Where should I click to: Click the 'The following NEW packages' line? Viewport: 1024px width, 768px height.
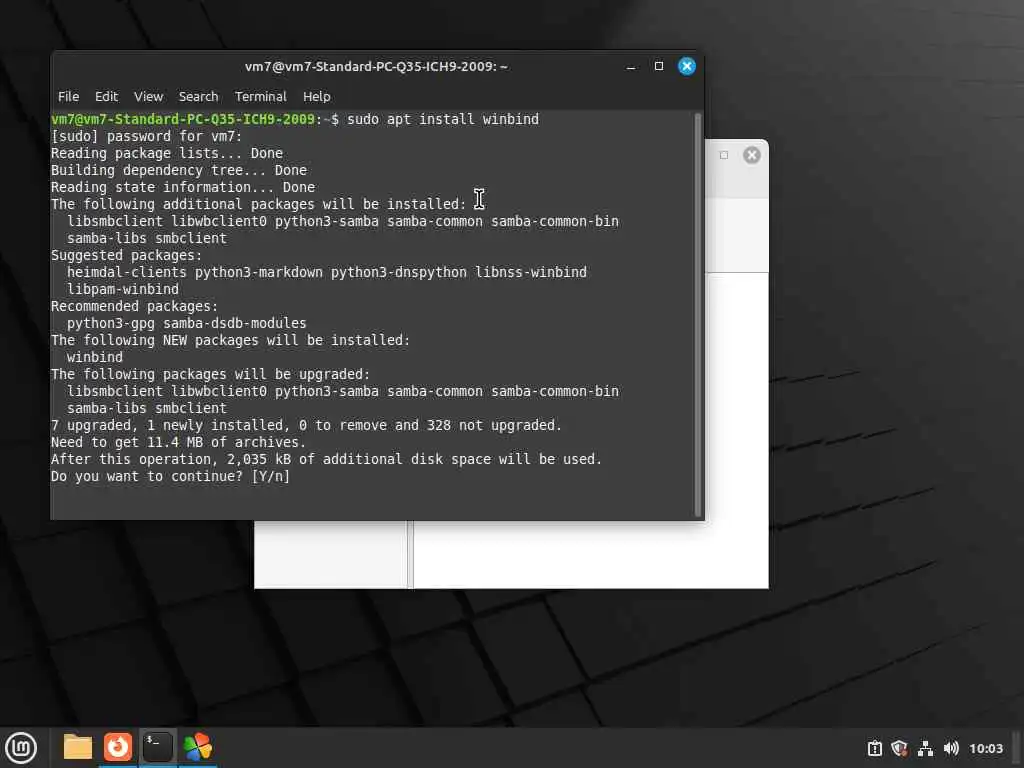coord(231,340)
